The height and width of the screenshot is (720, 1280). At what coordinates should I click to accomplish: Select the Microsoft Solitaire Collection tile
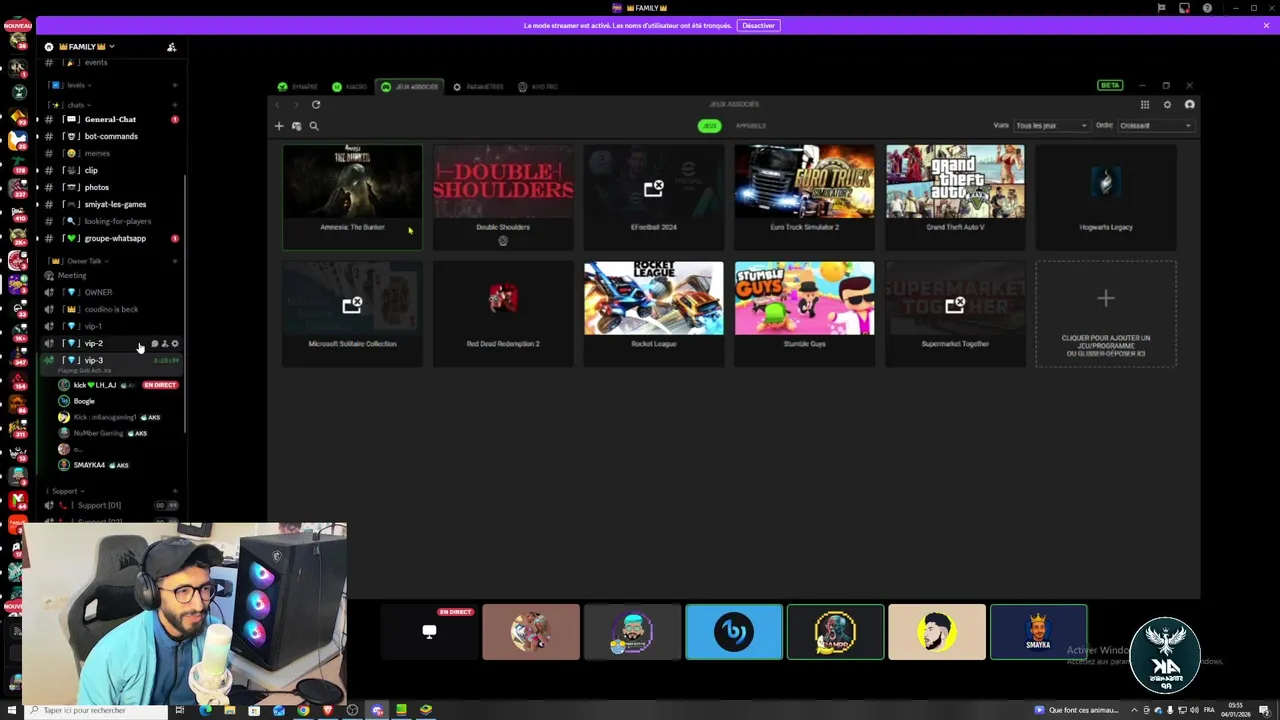pos(352,313)
